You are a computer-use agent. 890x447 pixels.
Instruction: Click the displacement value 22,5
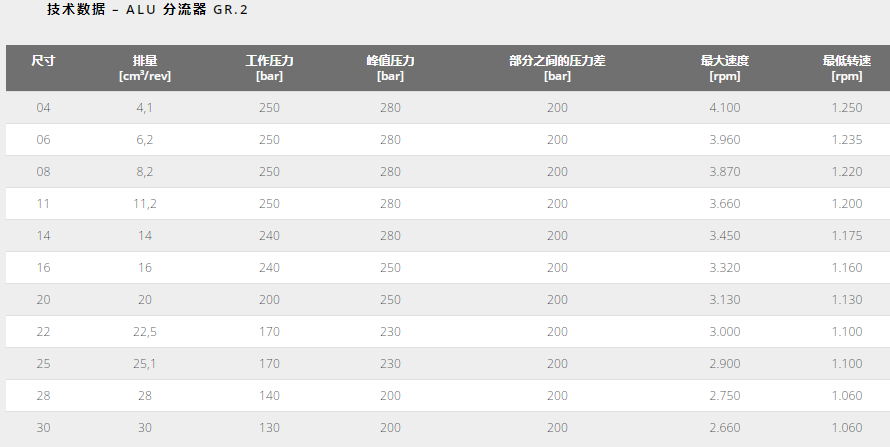click(x=145, y=332)
